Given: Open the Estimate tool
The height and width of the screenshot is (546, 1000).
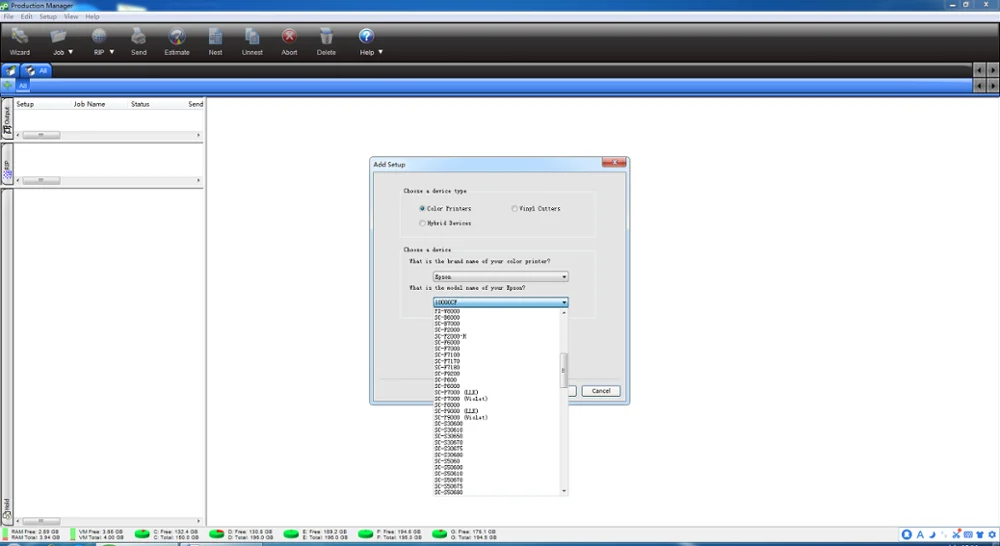Looking at the screenshot, I should [177, 42].
